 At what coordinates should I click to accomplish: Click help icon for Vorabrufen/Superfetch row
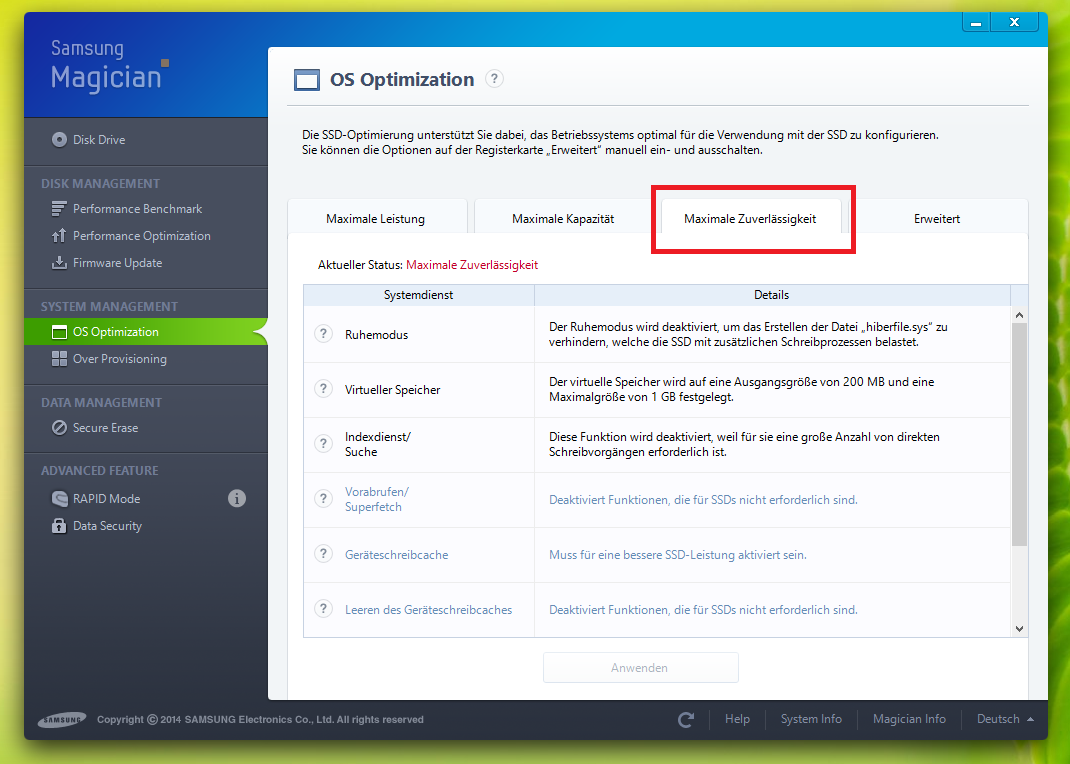click(x=323, y=499)
